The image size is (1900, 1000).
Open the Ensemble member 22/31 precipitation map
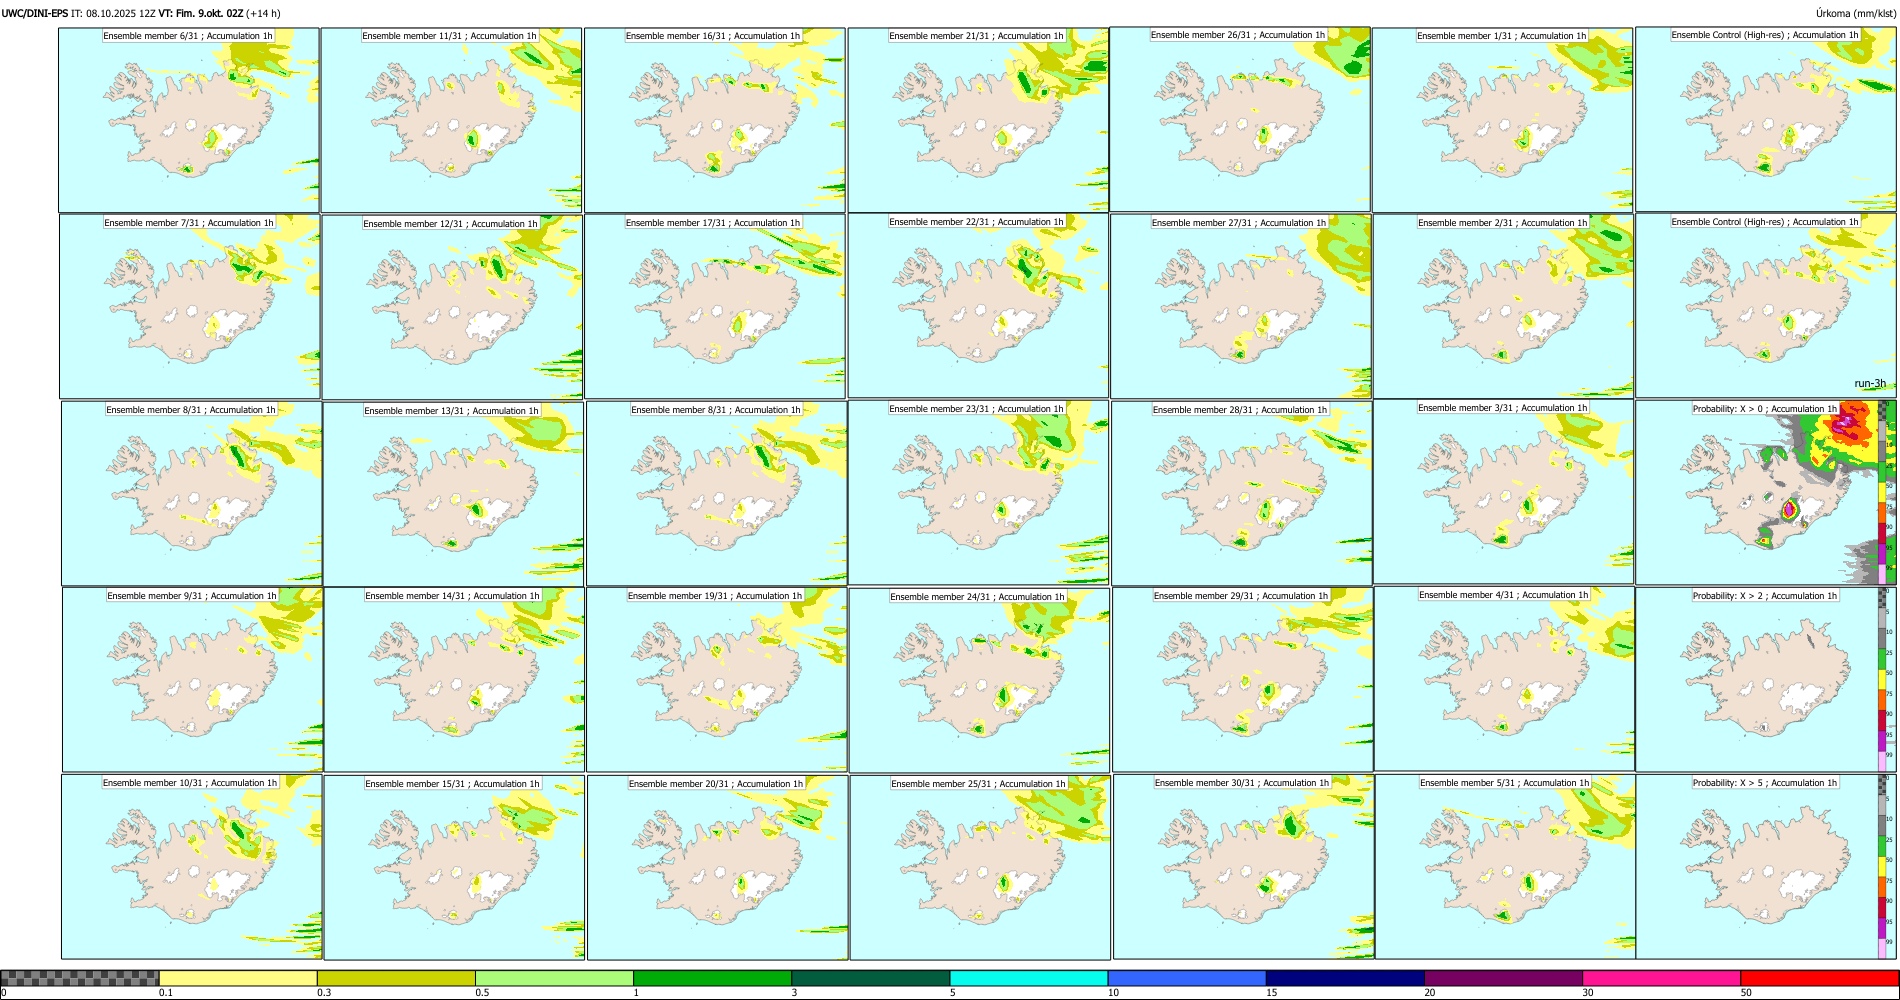[x=978, y=306]
